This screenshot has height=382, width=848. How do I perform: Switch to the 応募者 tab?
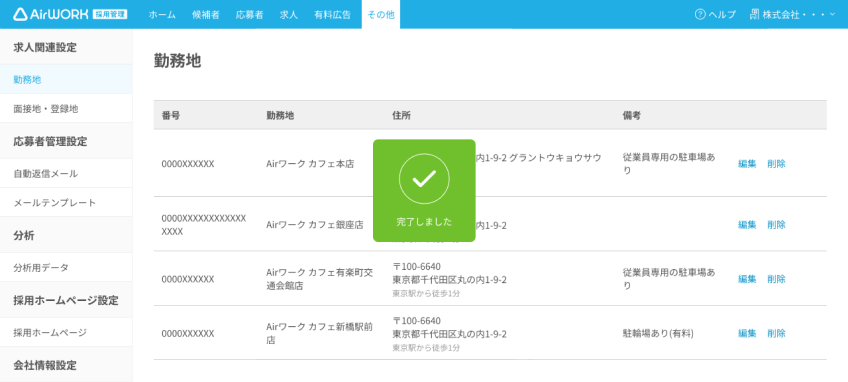coord(249,15)
